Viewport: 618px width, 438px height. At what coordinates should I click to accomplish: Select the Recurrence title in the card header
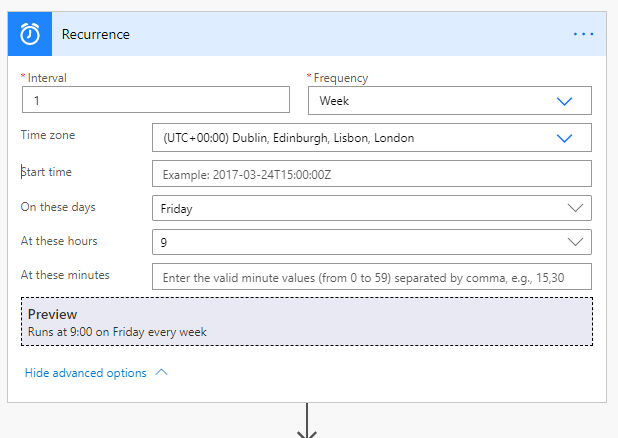(x=96, y=34)
